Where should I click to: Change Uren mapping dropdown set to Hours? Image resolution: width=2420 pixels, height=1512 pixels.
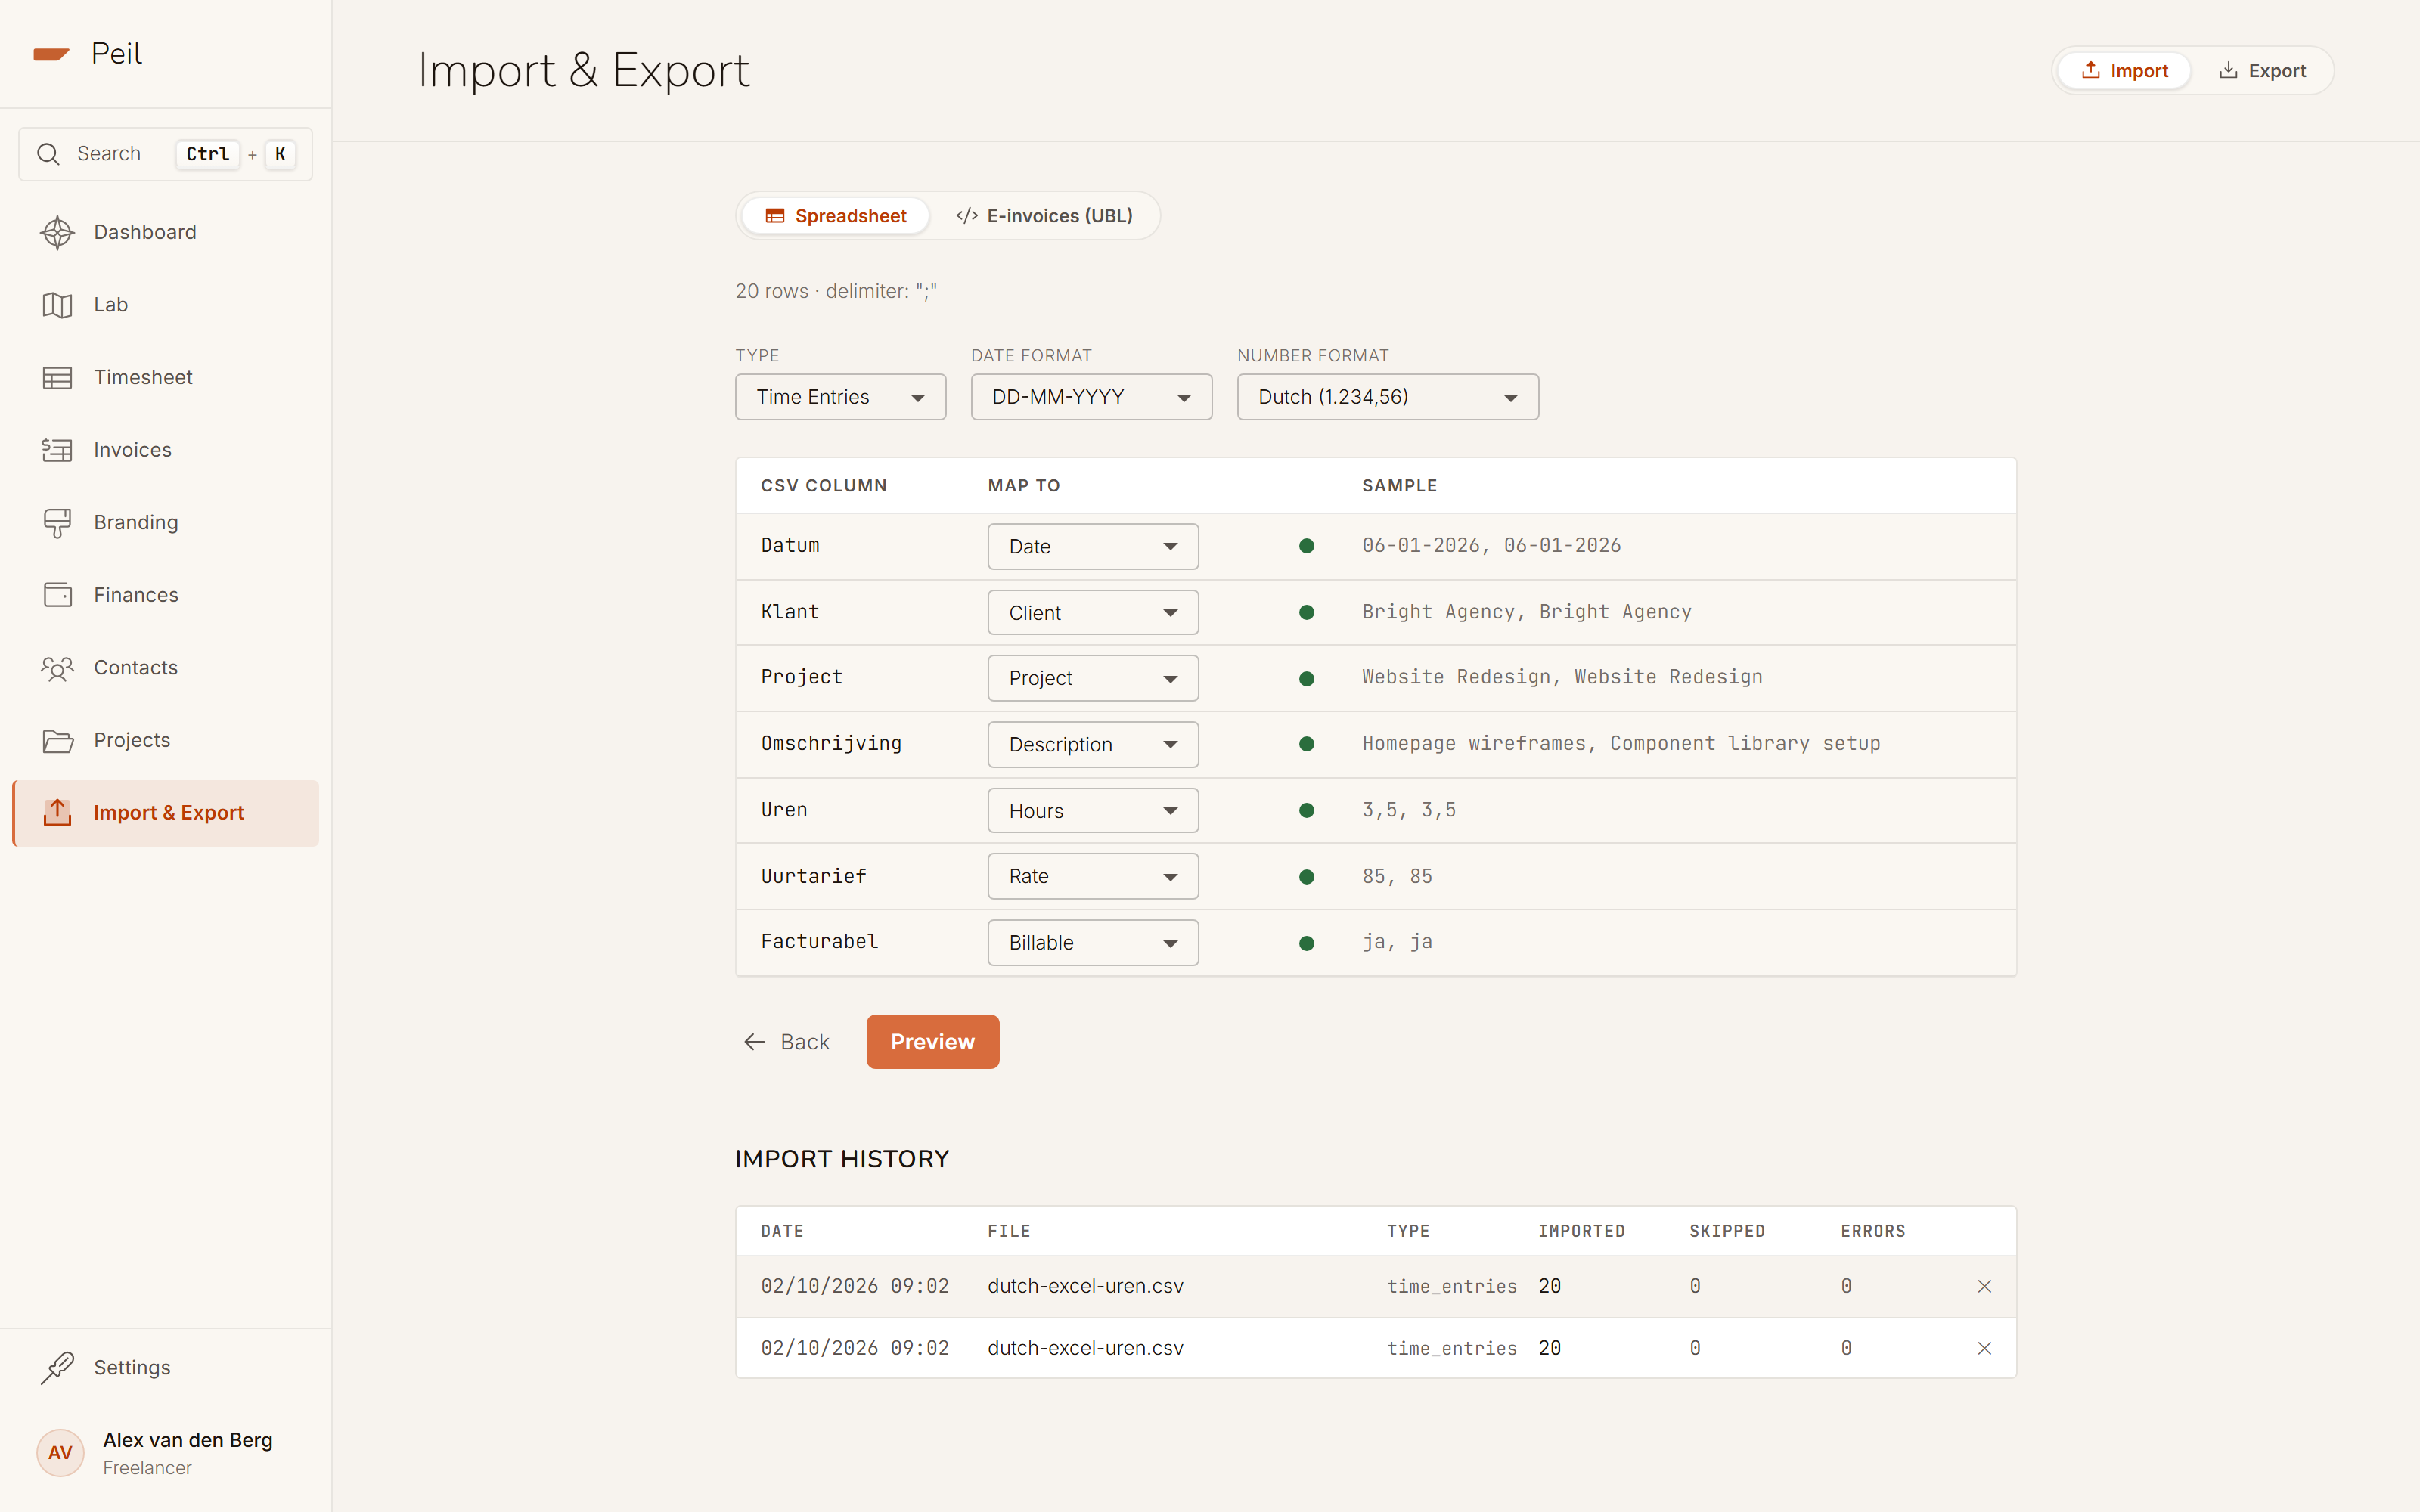(1092, 810)
